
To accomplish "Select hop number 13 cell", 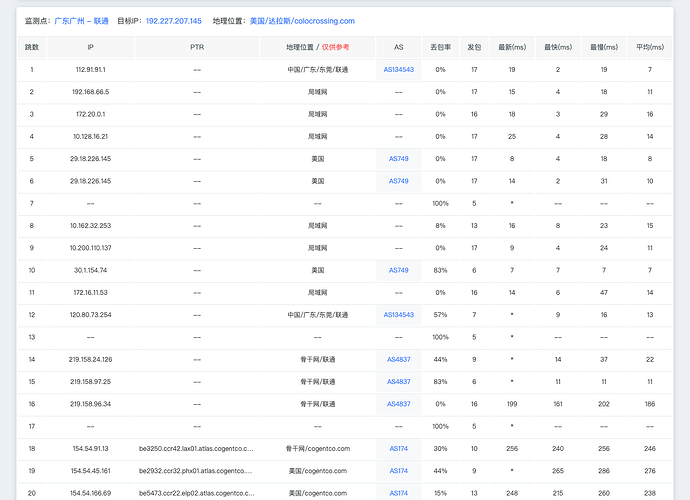I will pos(32,337).
